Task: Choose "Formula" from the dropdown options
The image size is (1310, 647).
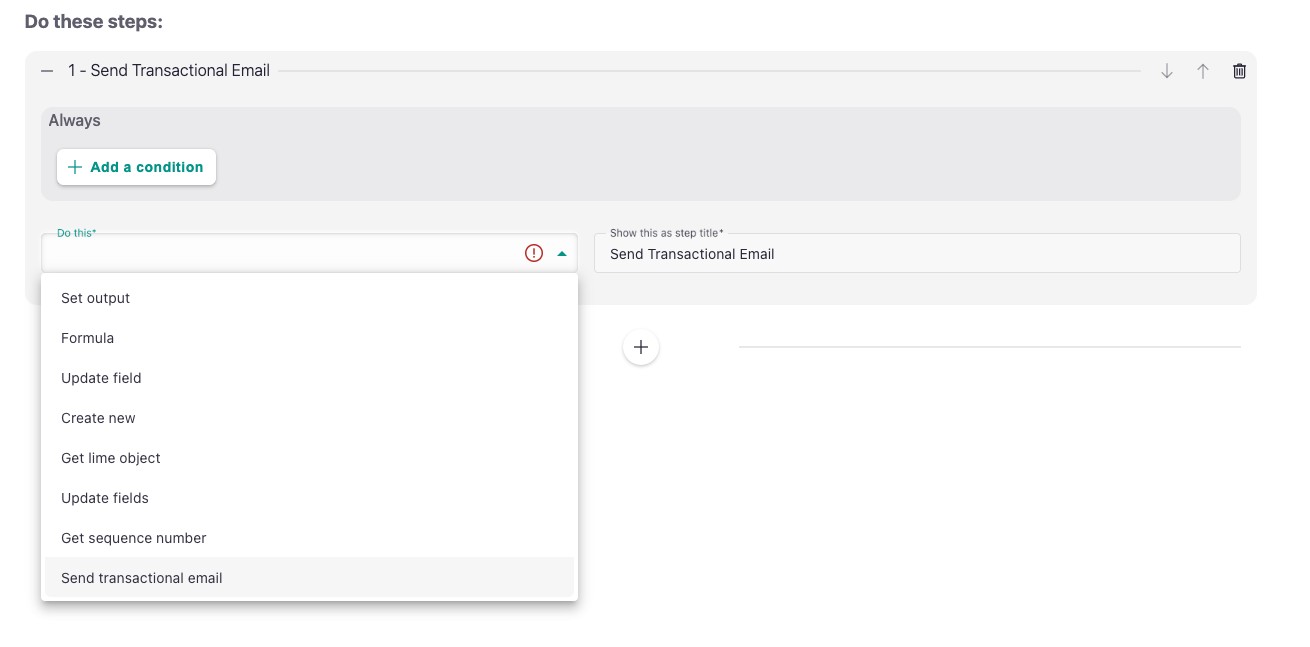Action: [x=87, y=337]
